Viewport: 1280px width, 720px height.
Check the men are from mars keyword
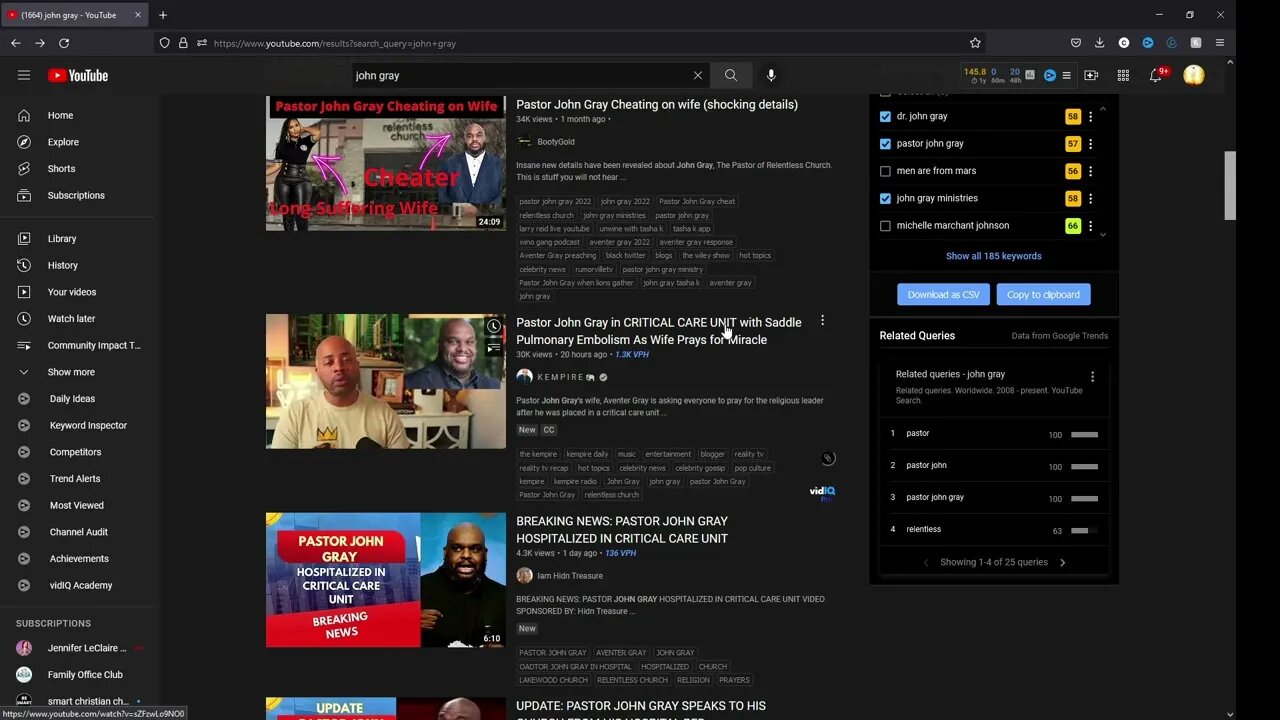[885, 171]
